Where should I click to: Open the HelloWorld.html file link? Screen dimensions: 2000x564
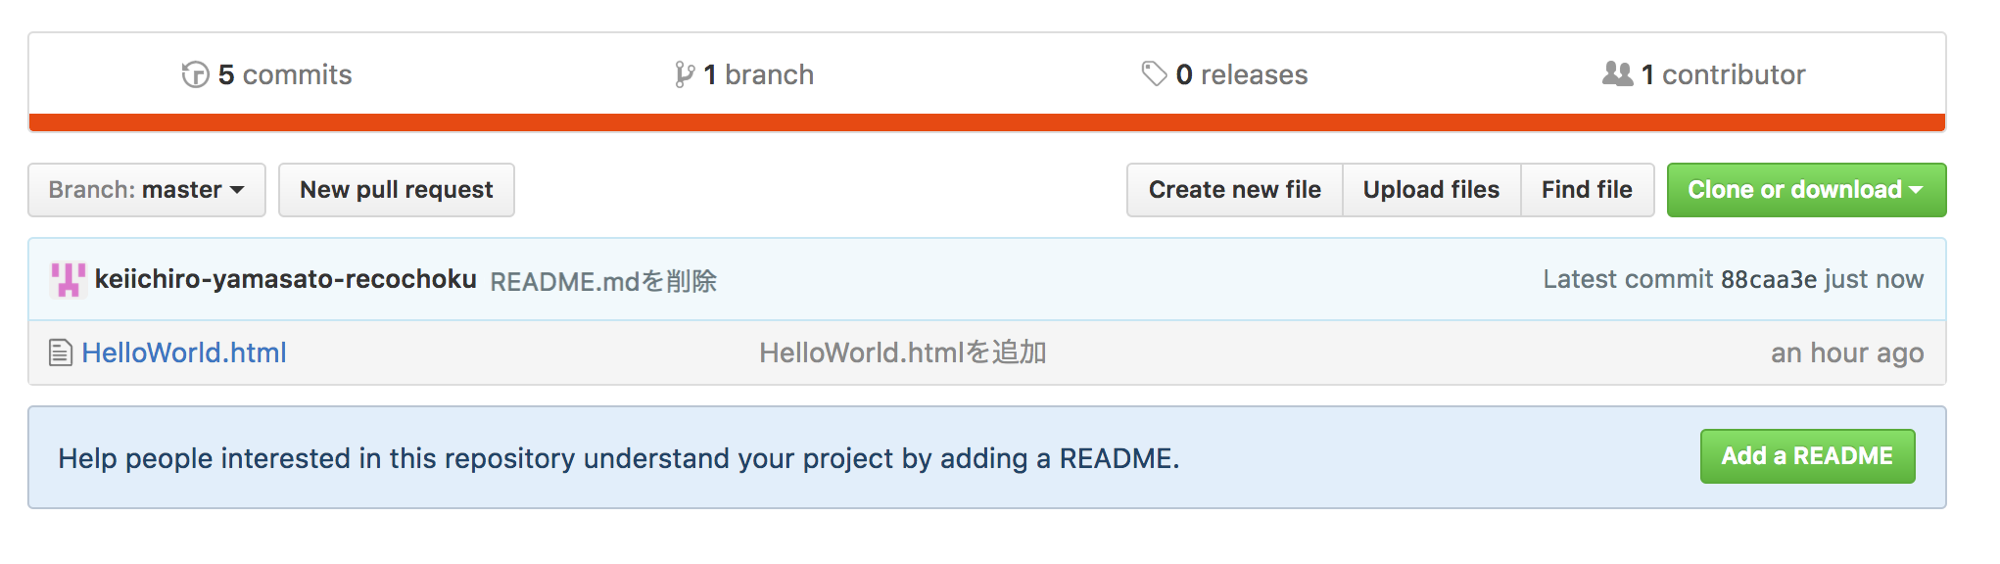pos(184,353)
